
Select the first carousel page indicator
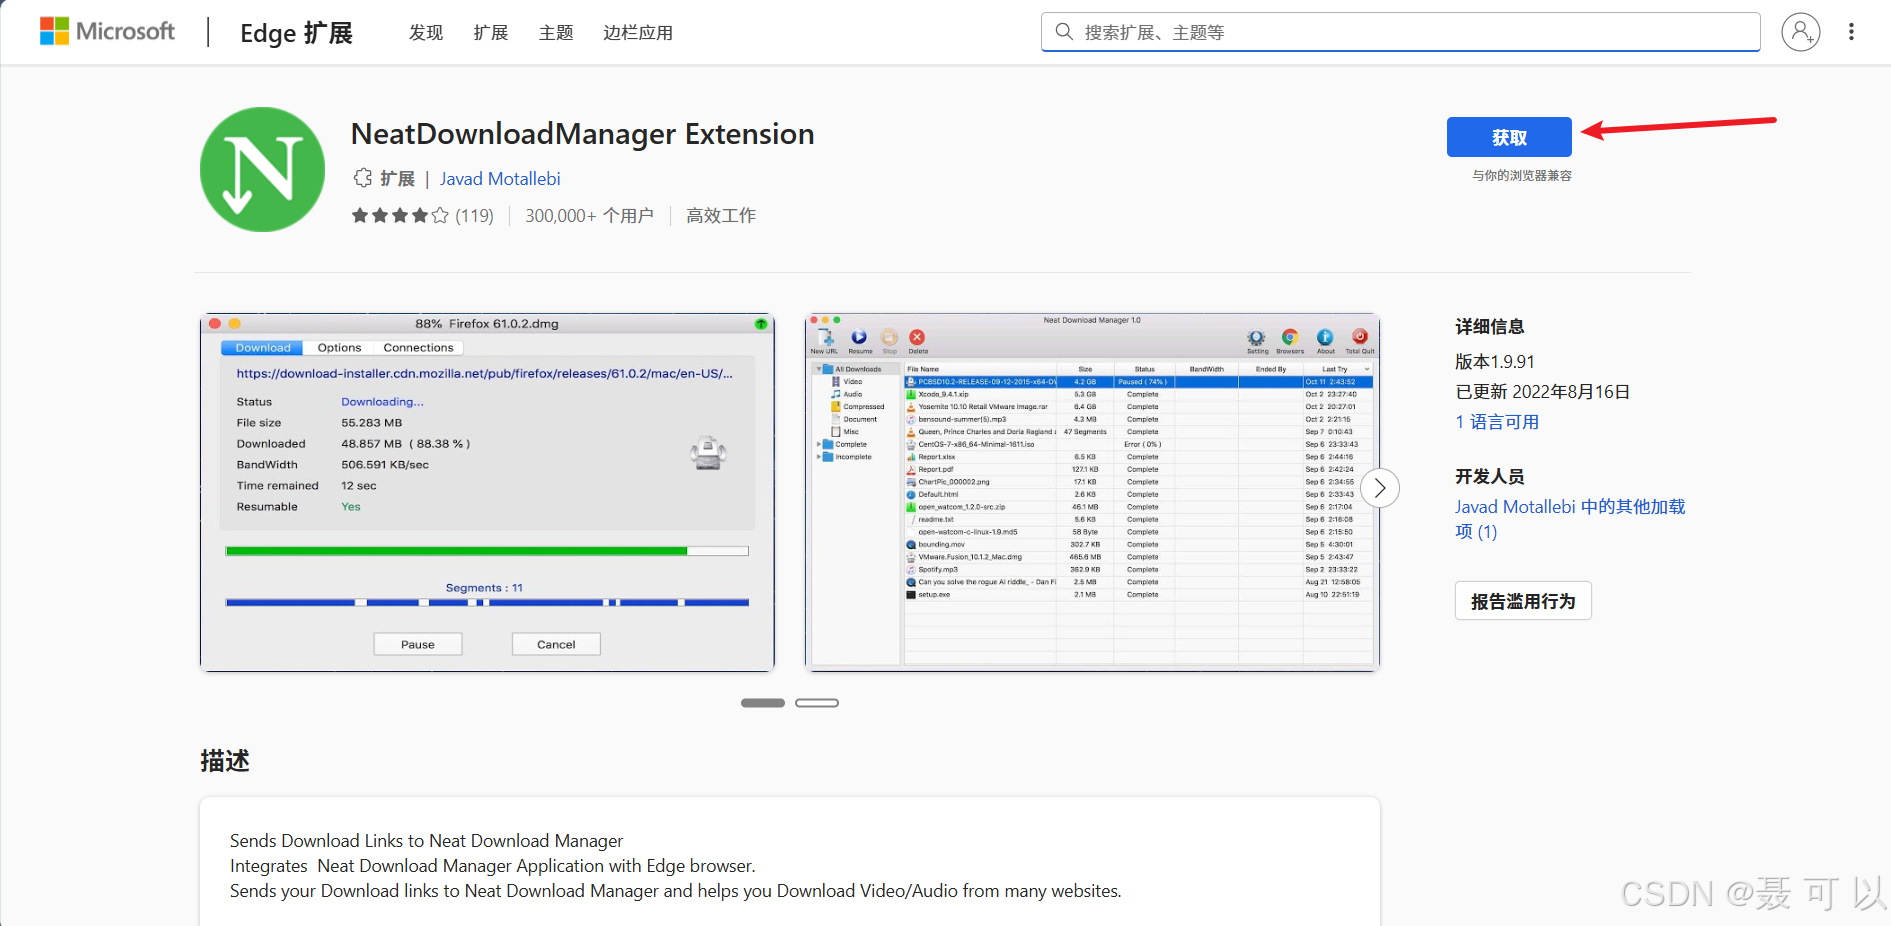tap(763, 703)
